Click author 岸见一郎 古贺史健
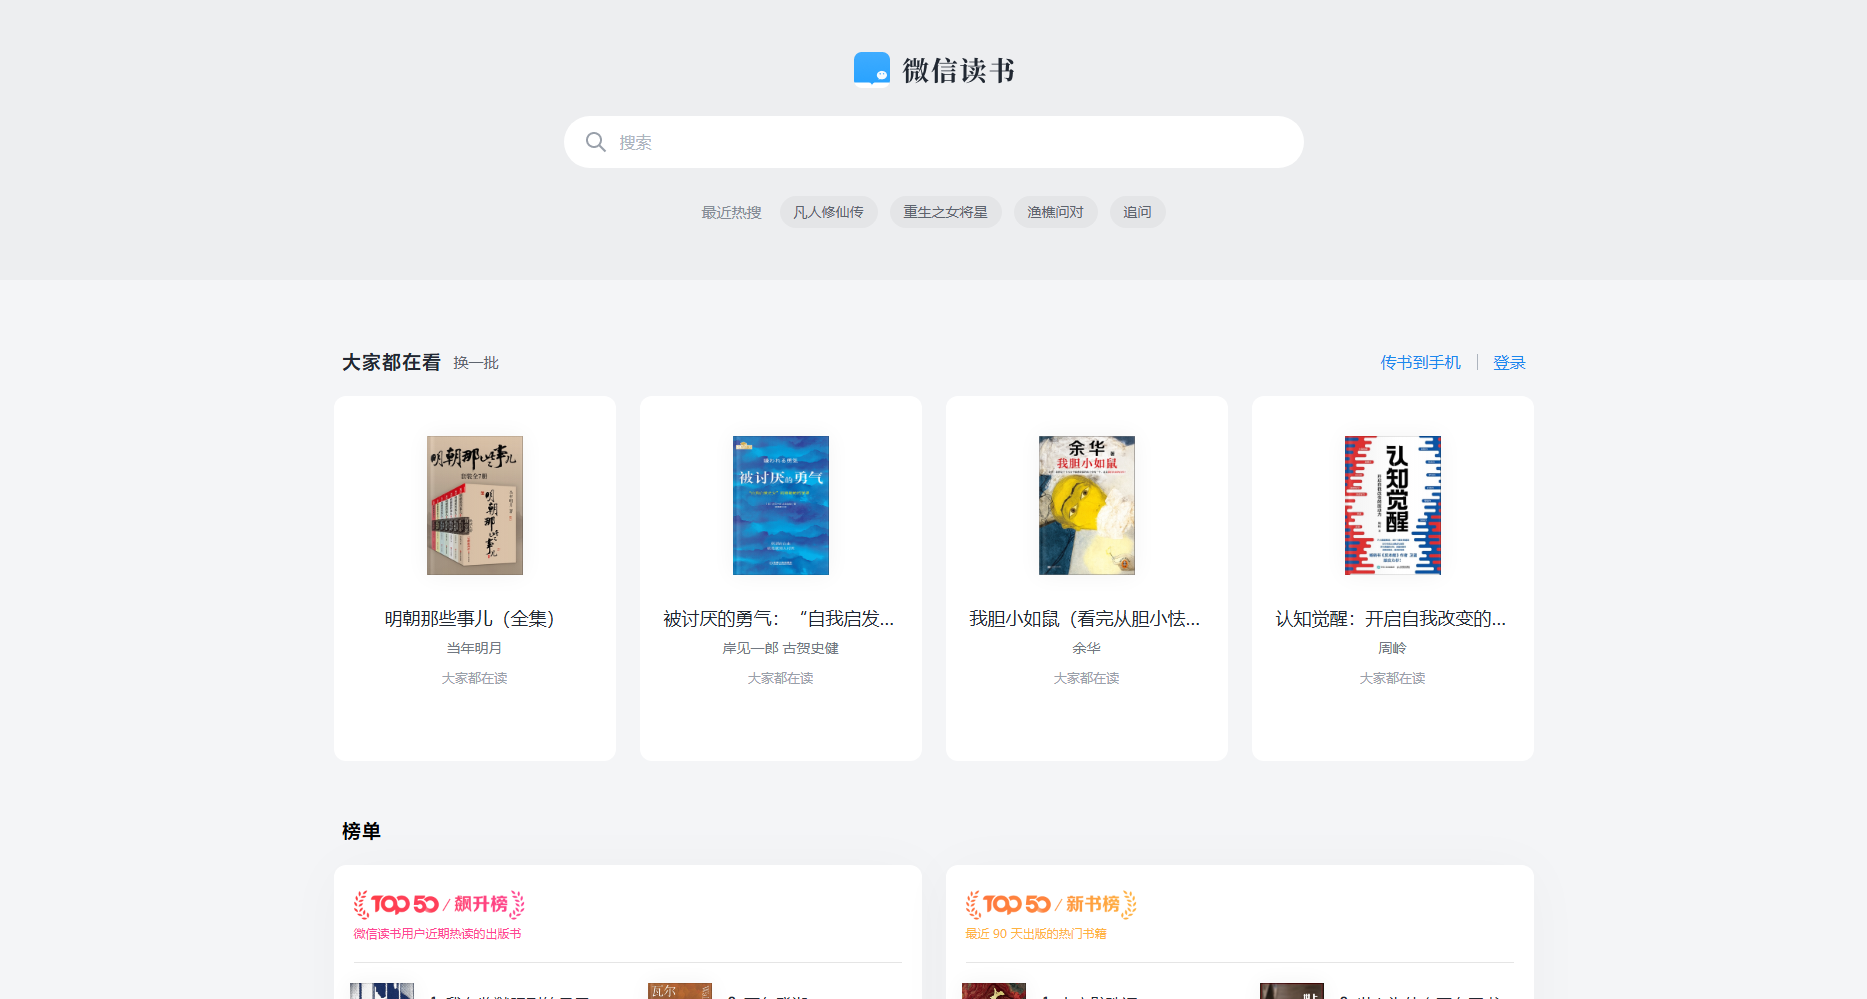 point(781,648)
